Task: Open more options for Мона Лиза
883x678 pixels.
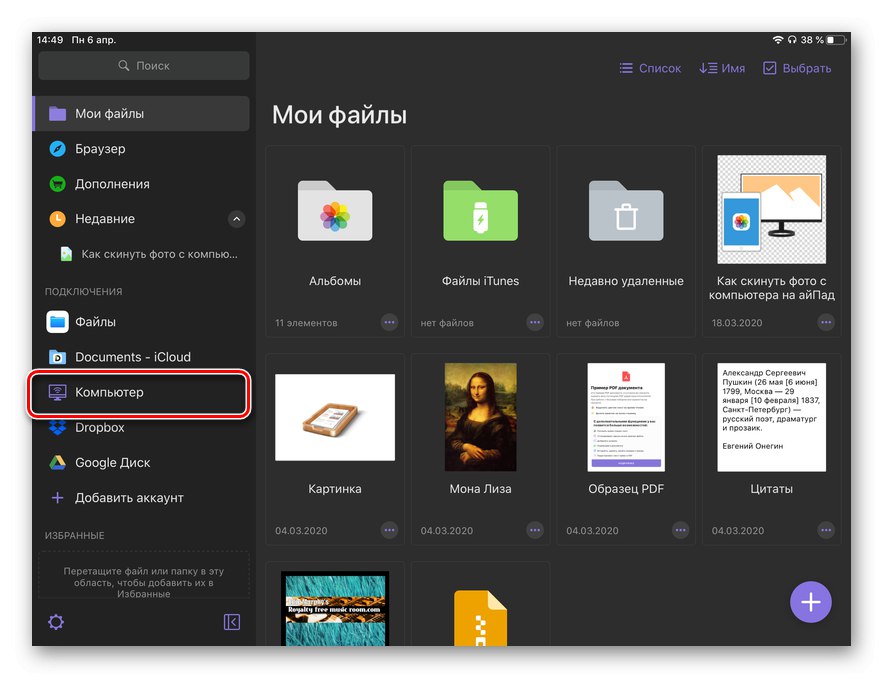Action: point(535,530)
